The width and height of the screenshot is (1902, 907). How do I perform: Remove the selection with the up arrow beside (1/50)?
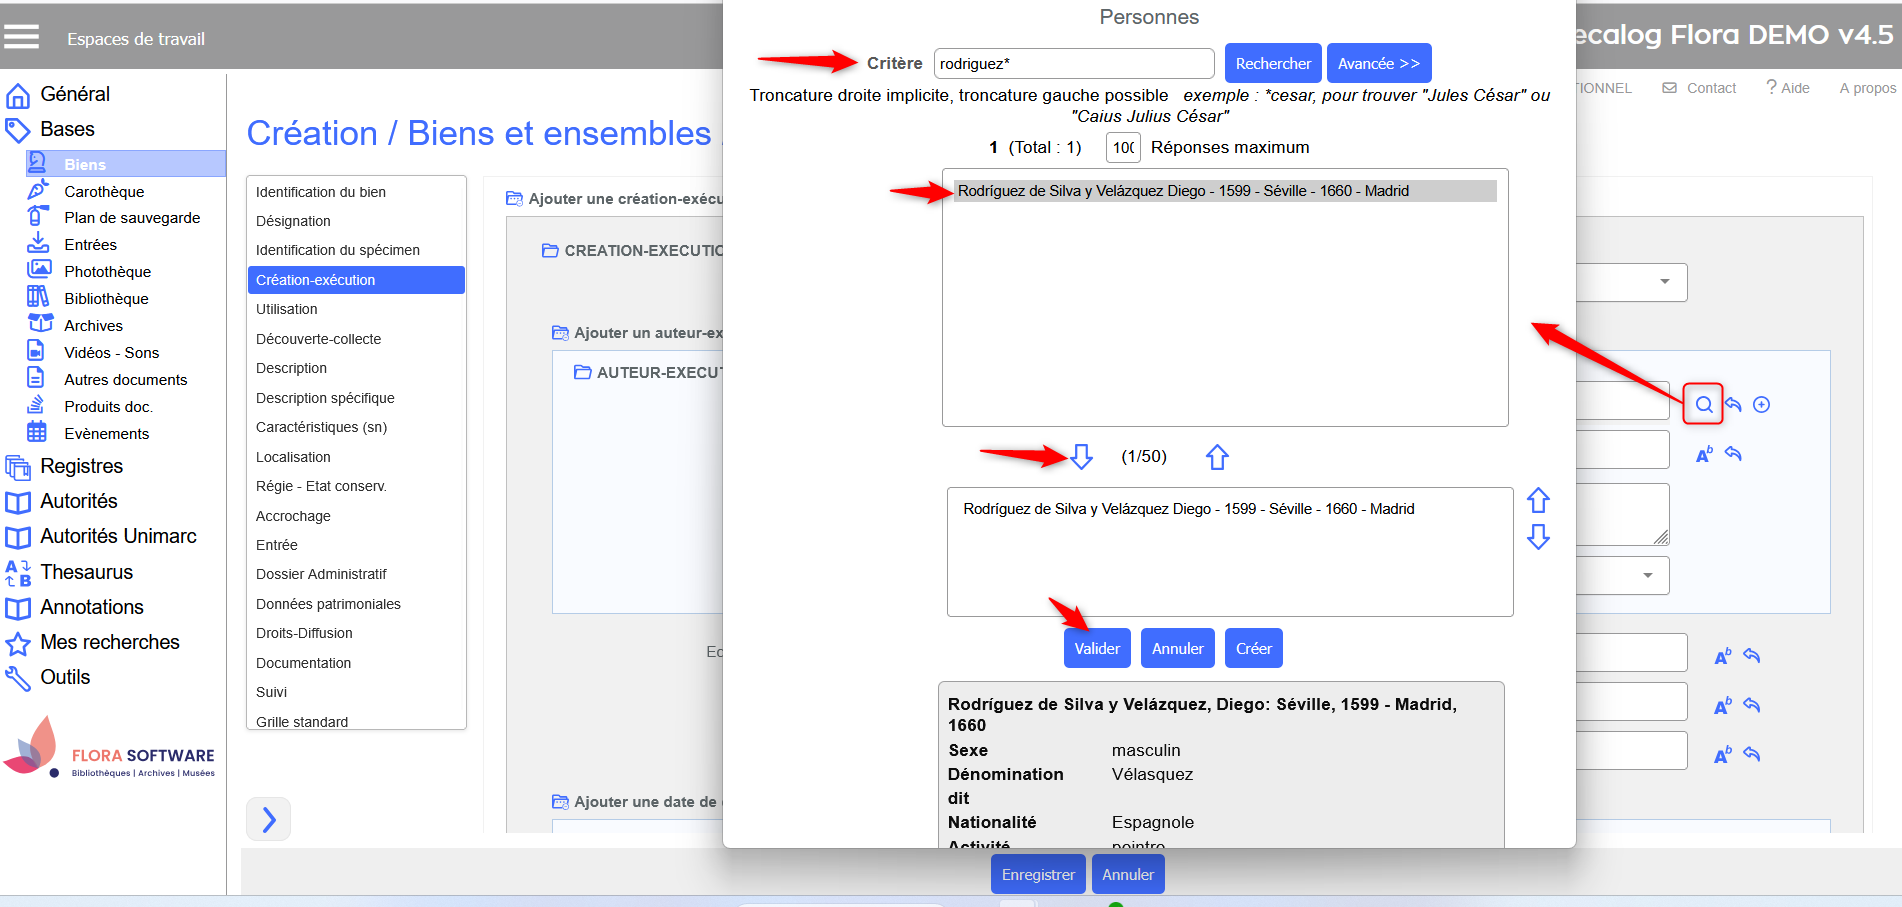1217,457
